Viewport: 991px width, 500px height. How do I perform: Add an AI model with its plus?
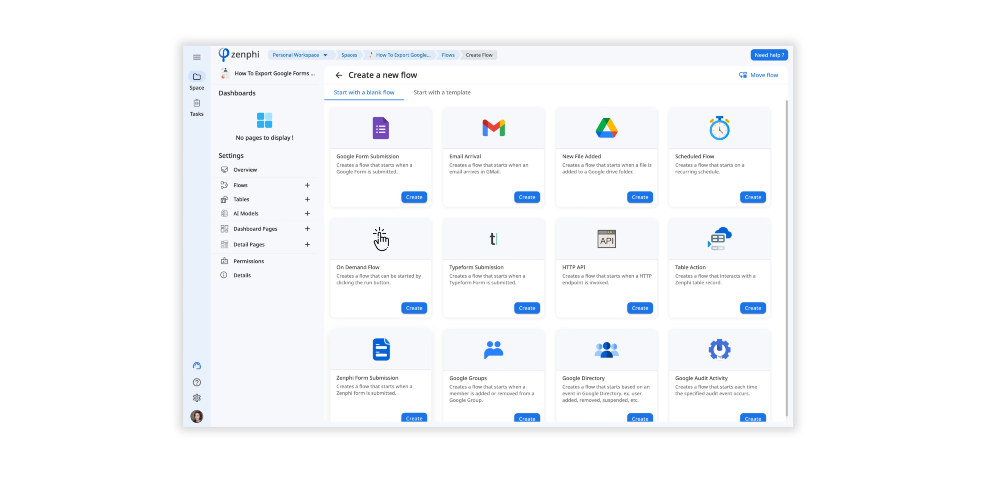click(307, 214)
